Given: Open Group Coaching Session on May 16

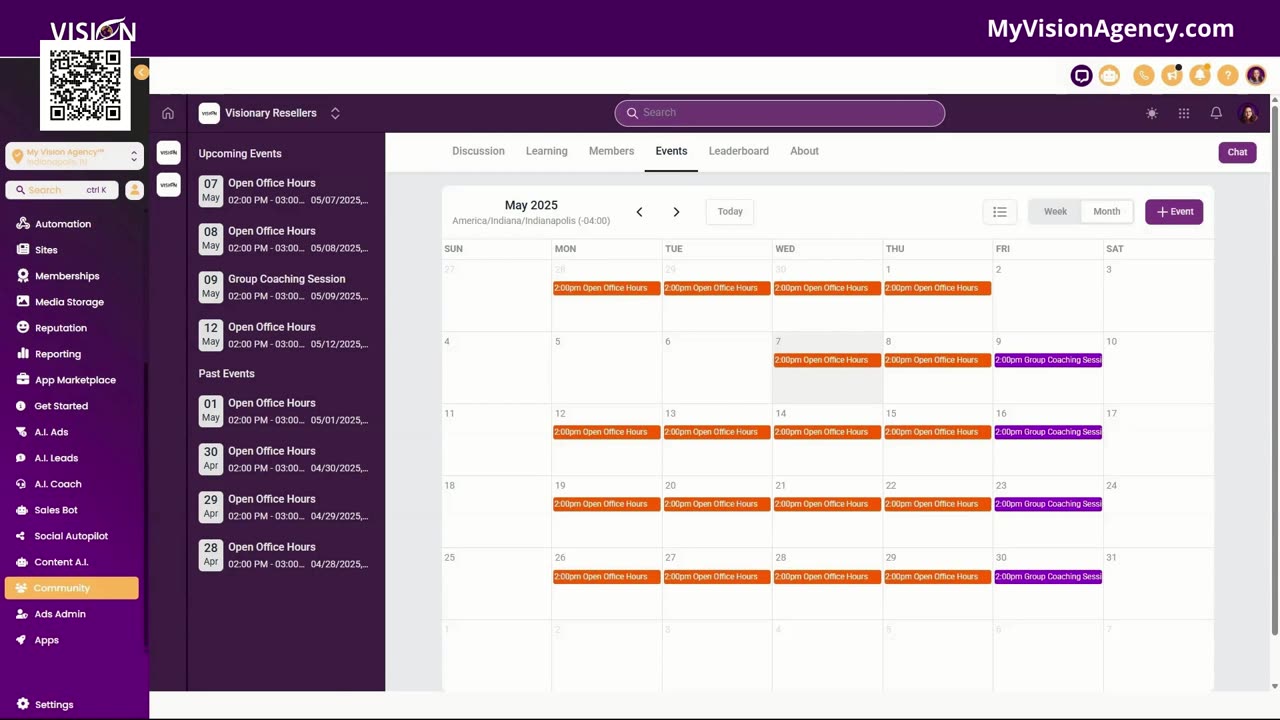Looking at the screenshot, I should pos(1048,432).
